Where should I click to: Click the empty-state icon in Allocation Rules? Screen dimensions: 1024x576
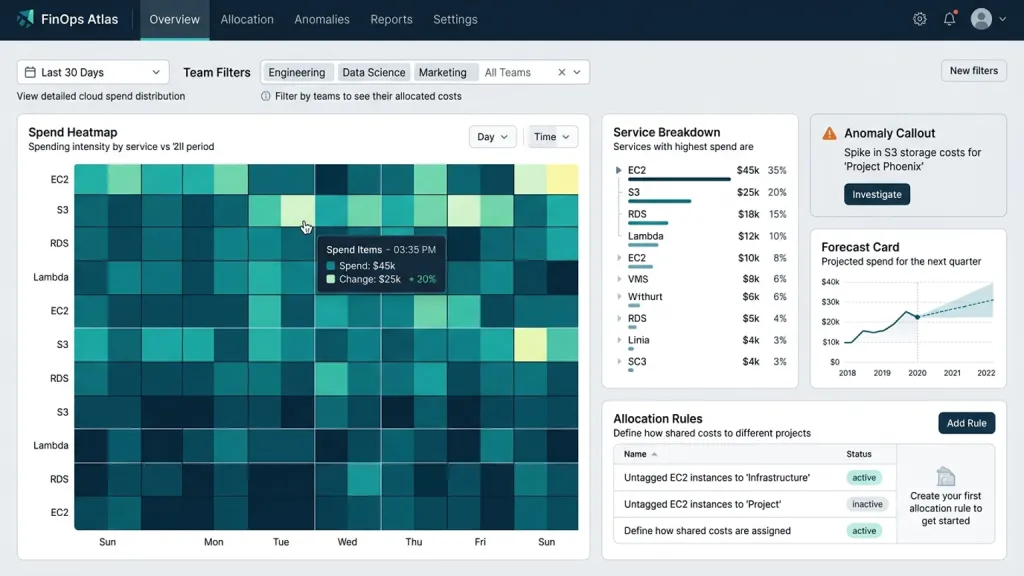pyautogui.click(x=945, y=476)
